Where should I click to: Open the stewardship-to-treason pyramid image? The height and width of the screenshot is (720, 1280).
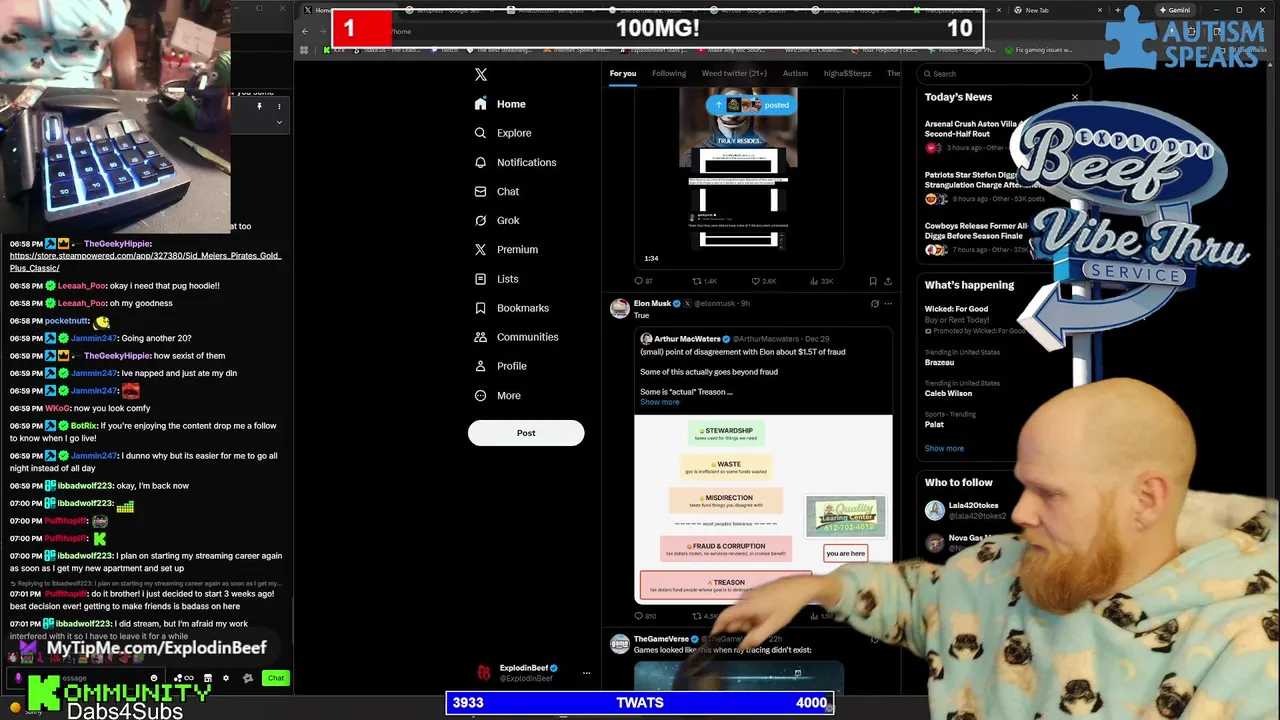click(763, 508)
